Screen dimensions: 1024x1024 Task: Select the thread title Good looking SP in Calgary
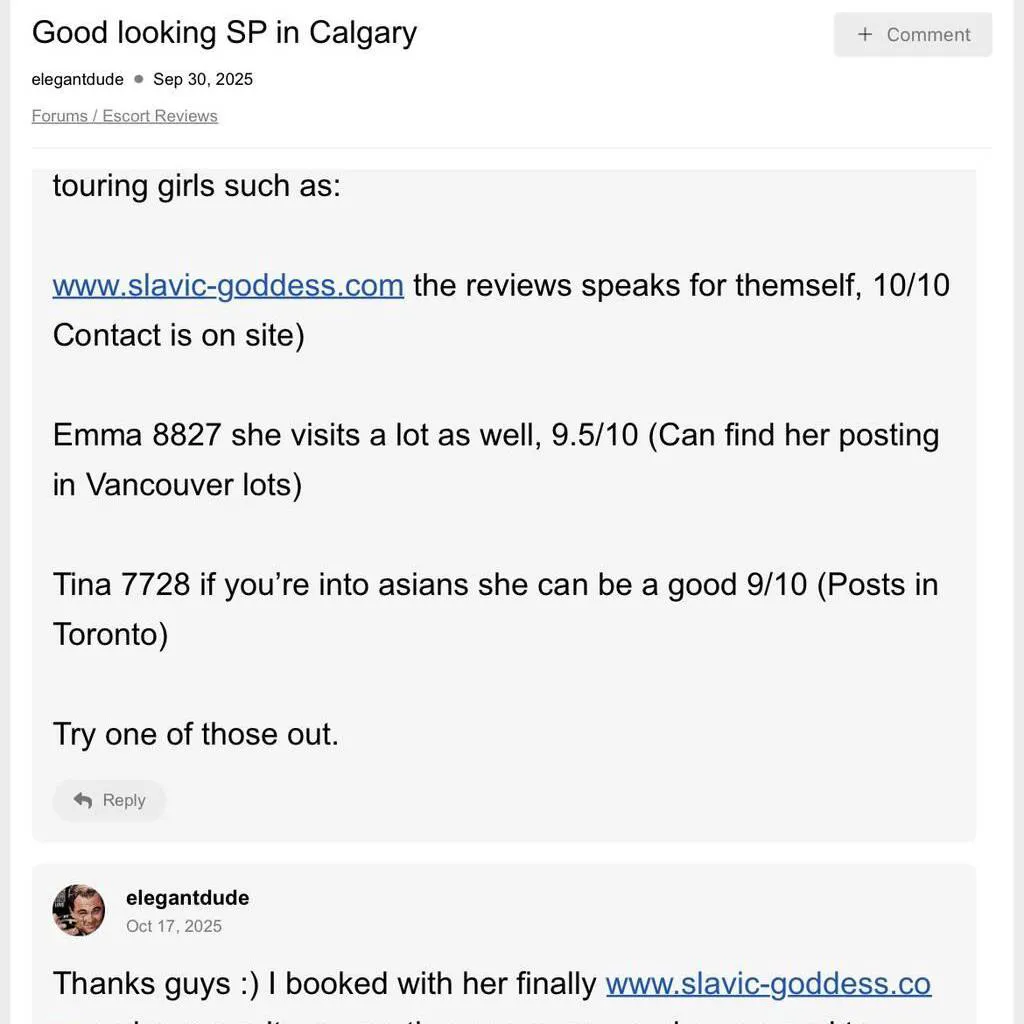click(223, 32)
